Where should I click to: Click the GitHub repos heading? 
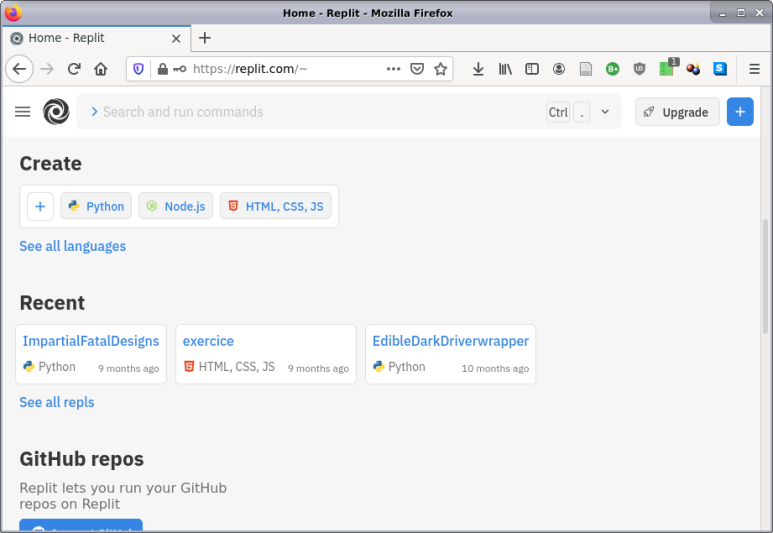click(x=82, y=459)
